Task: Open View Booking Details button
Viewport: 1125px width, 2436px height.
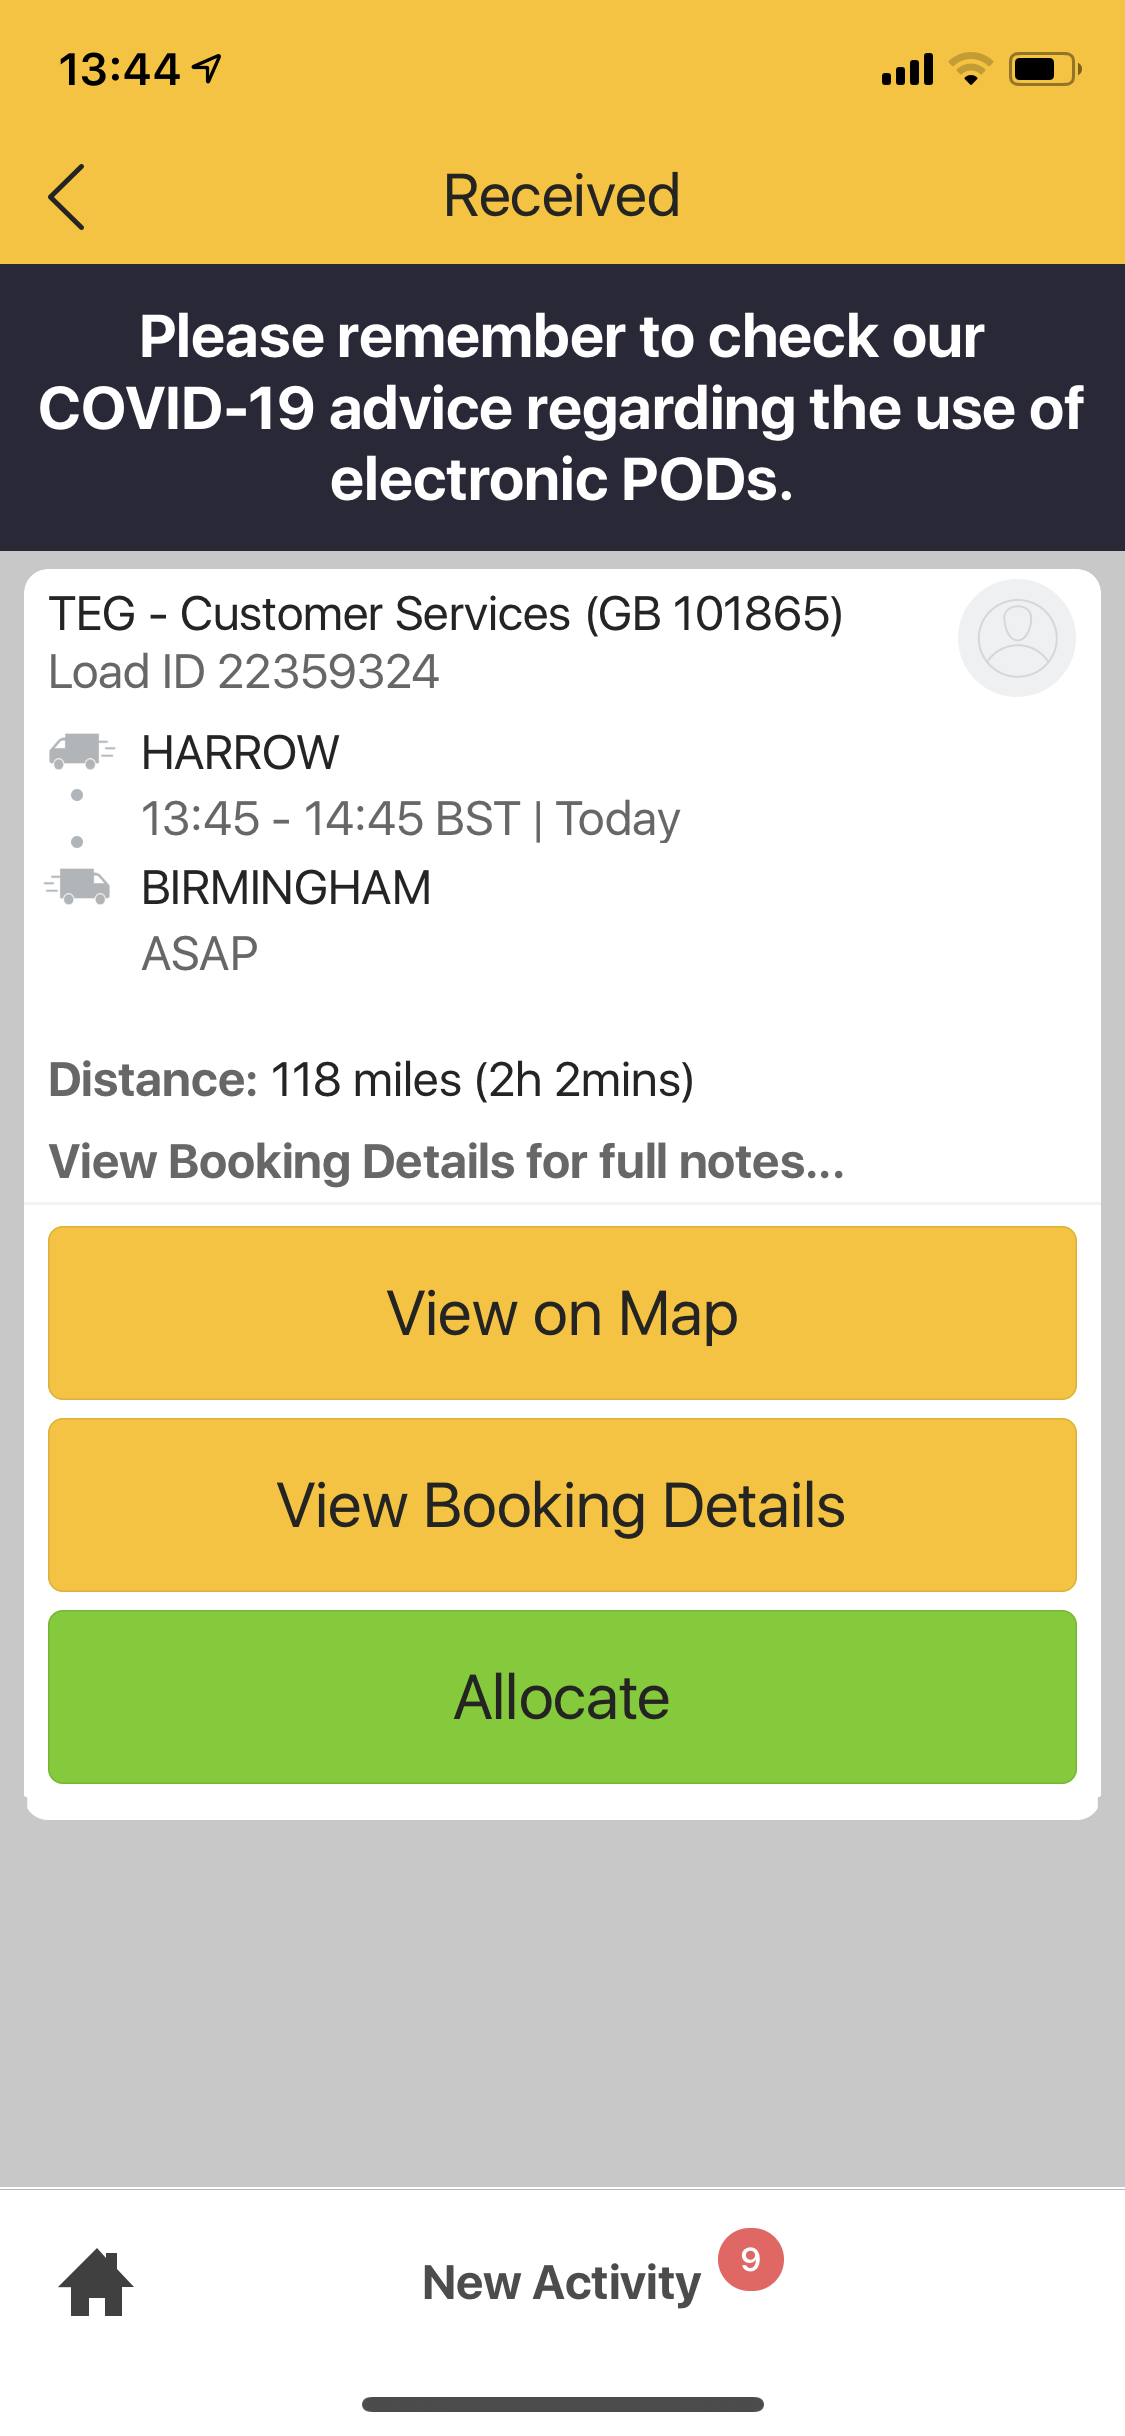Action: [562, 1505]
